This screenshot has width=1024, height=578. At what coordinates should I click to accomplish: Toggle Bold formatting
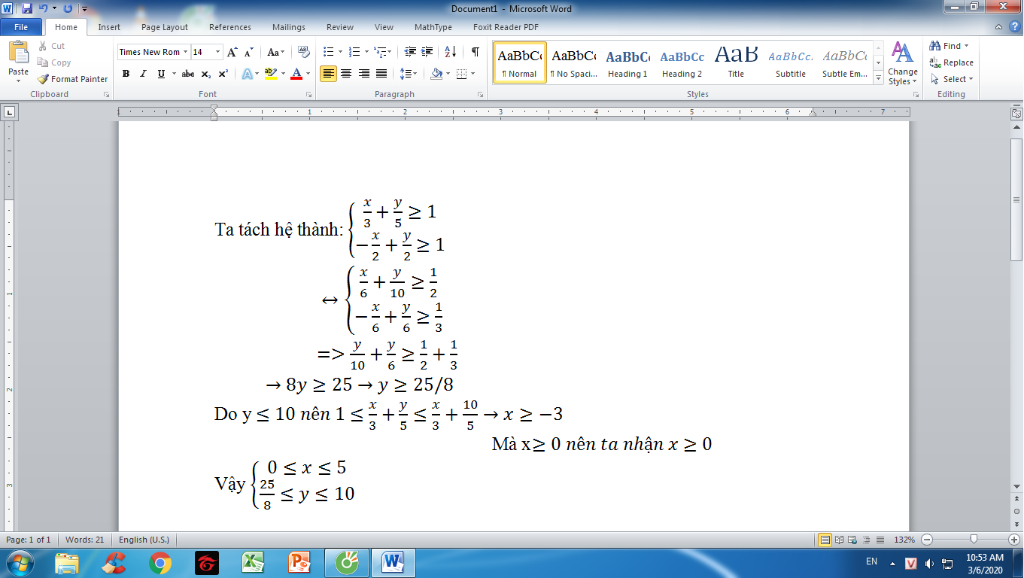(125, 74)
